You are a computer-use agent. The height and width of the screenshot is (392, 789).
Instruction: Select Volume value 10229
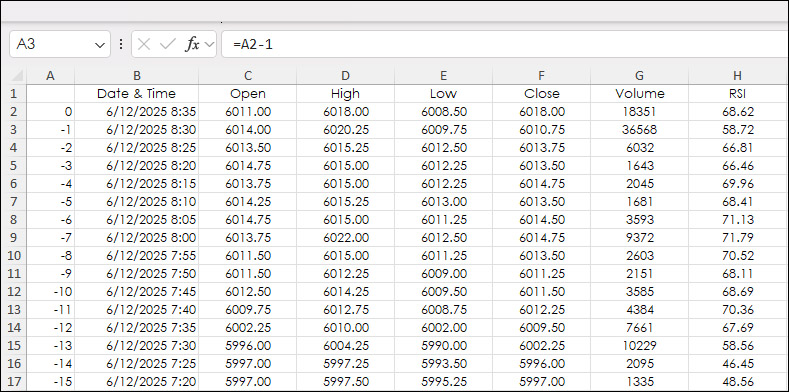[639, 346]
